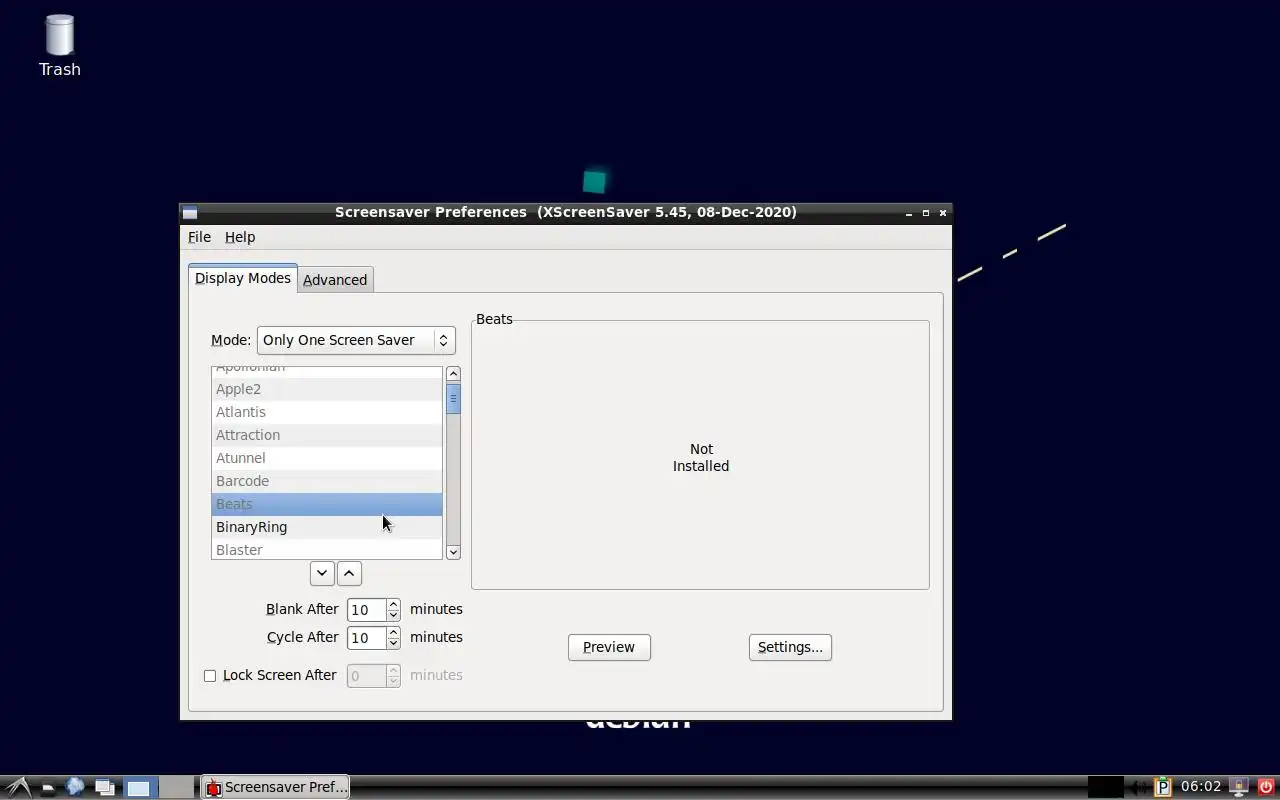This screenshot has height=800, width=1280.
Task: Click the volume speaker tray icon
Action: (x=1137, y=787)
